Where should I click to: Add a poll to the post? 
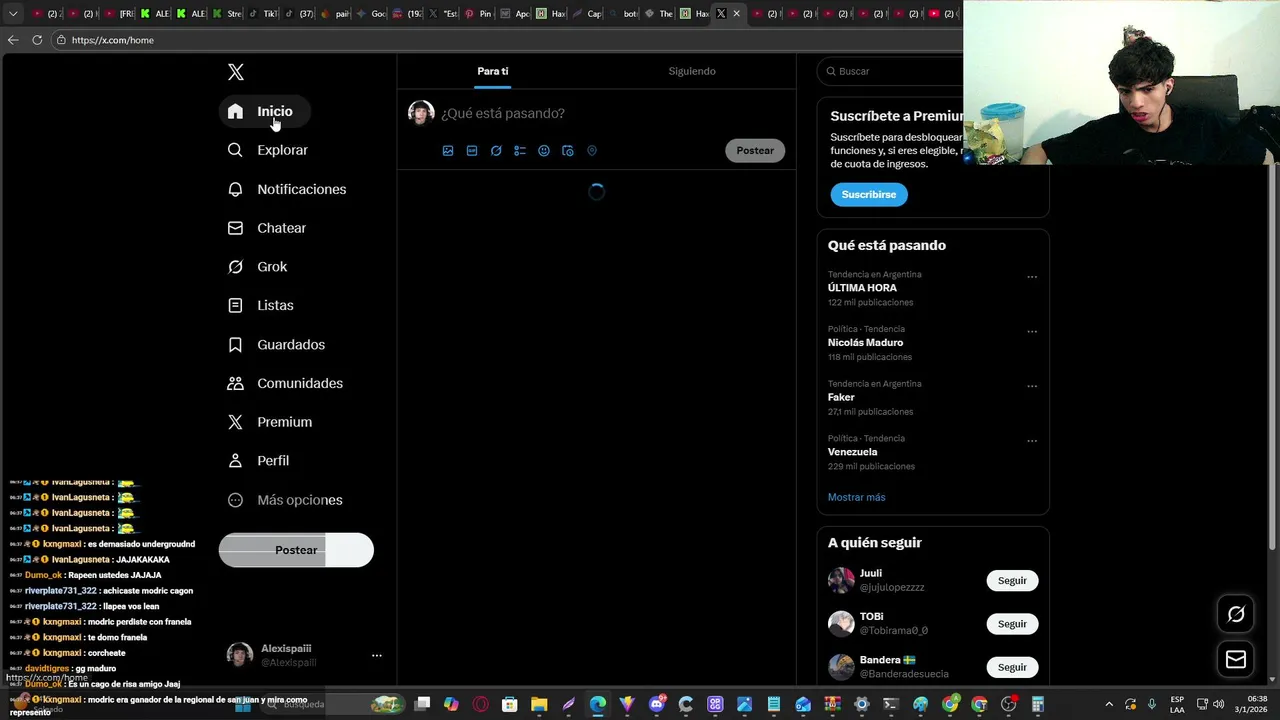[520, 151]
